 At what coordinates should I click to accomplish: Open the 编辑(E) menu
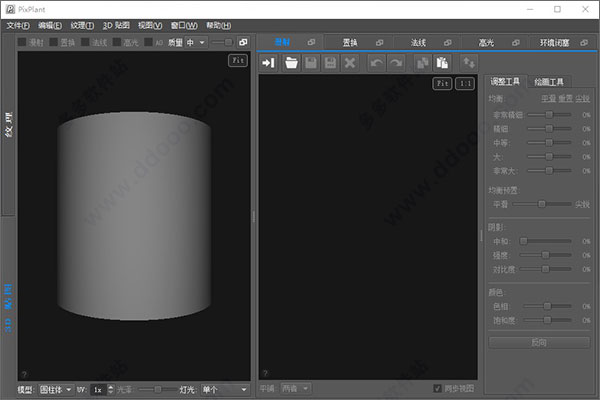[50, 26]
